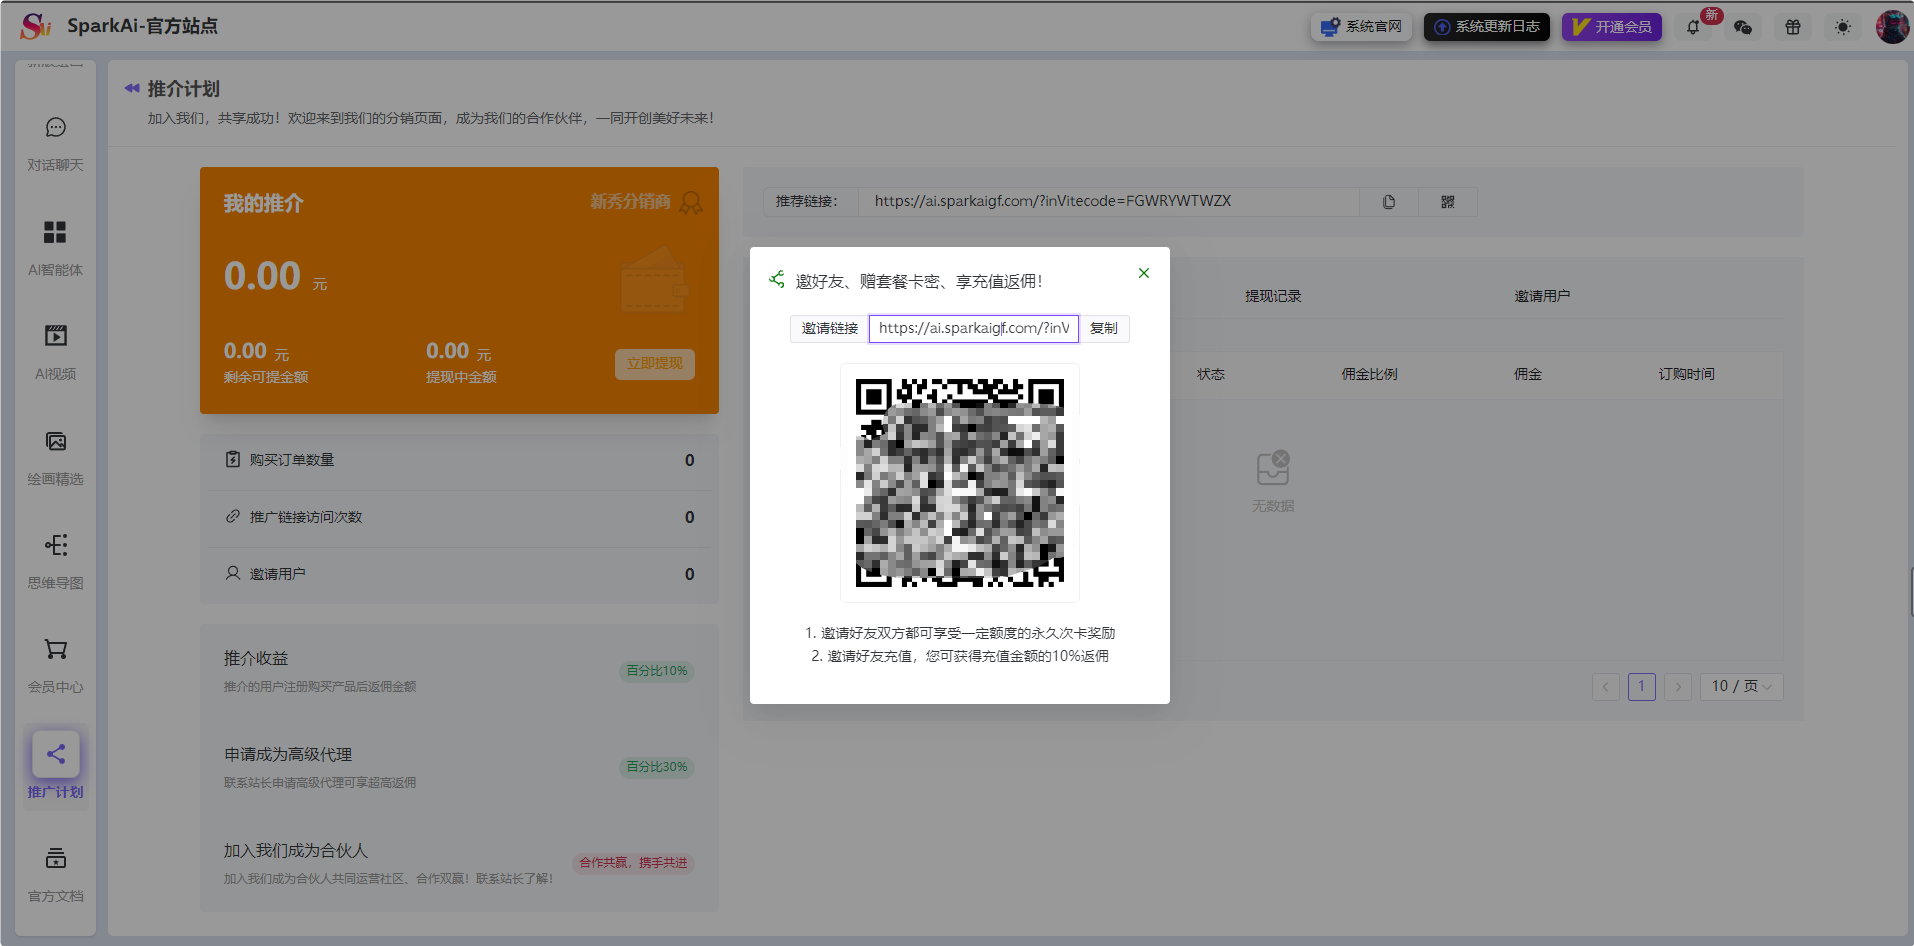Click the 加入我们成为合伙人 heading
The image size is (1914, 946).
pos(296,850)
